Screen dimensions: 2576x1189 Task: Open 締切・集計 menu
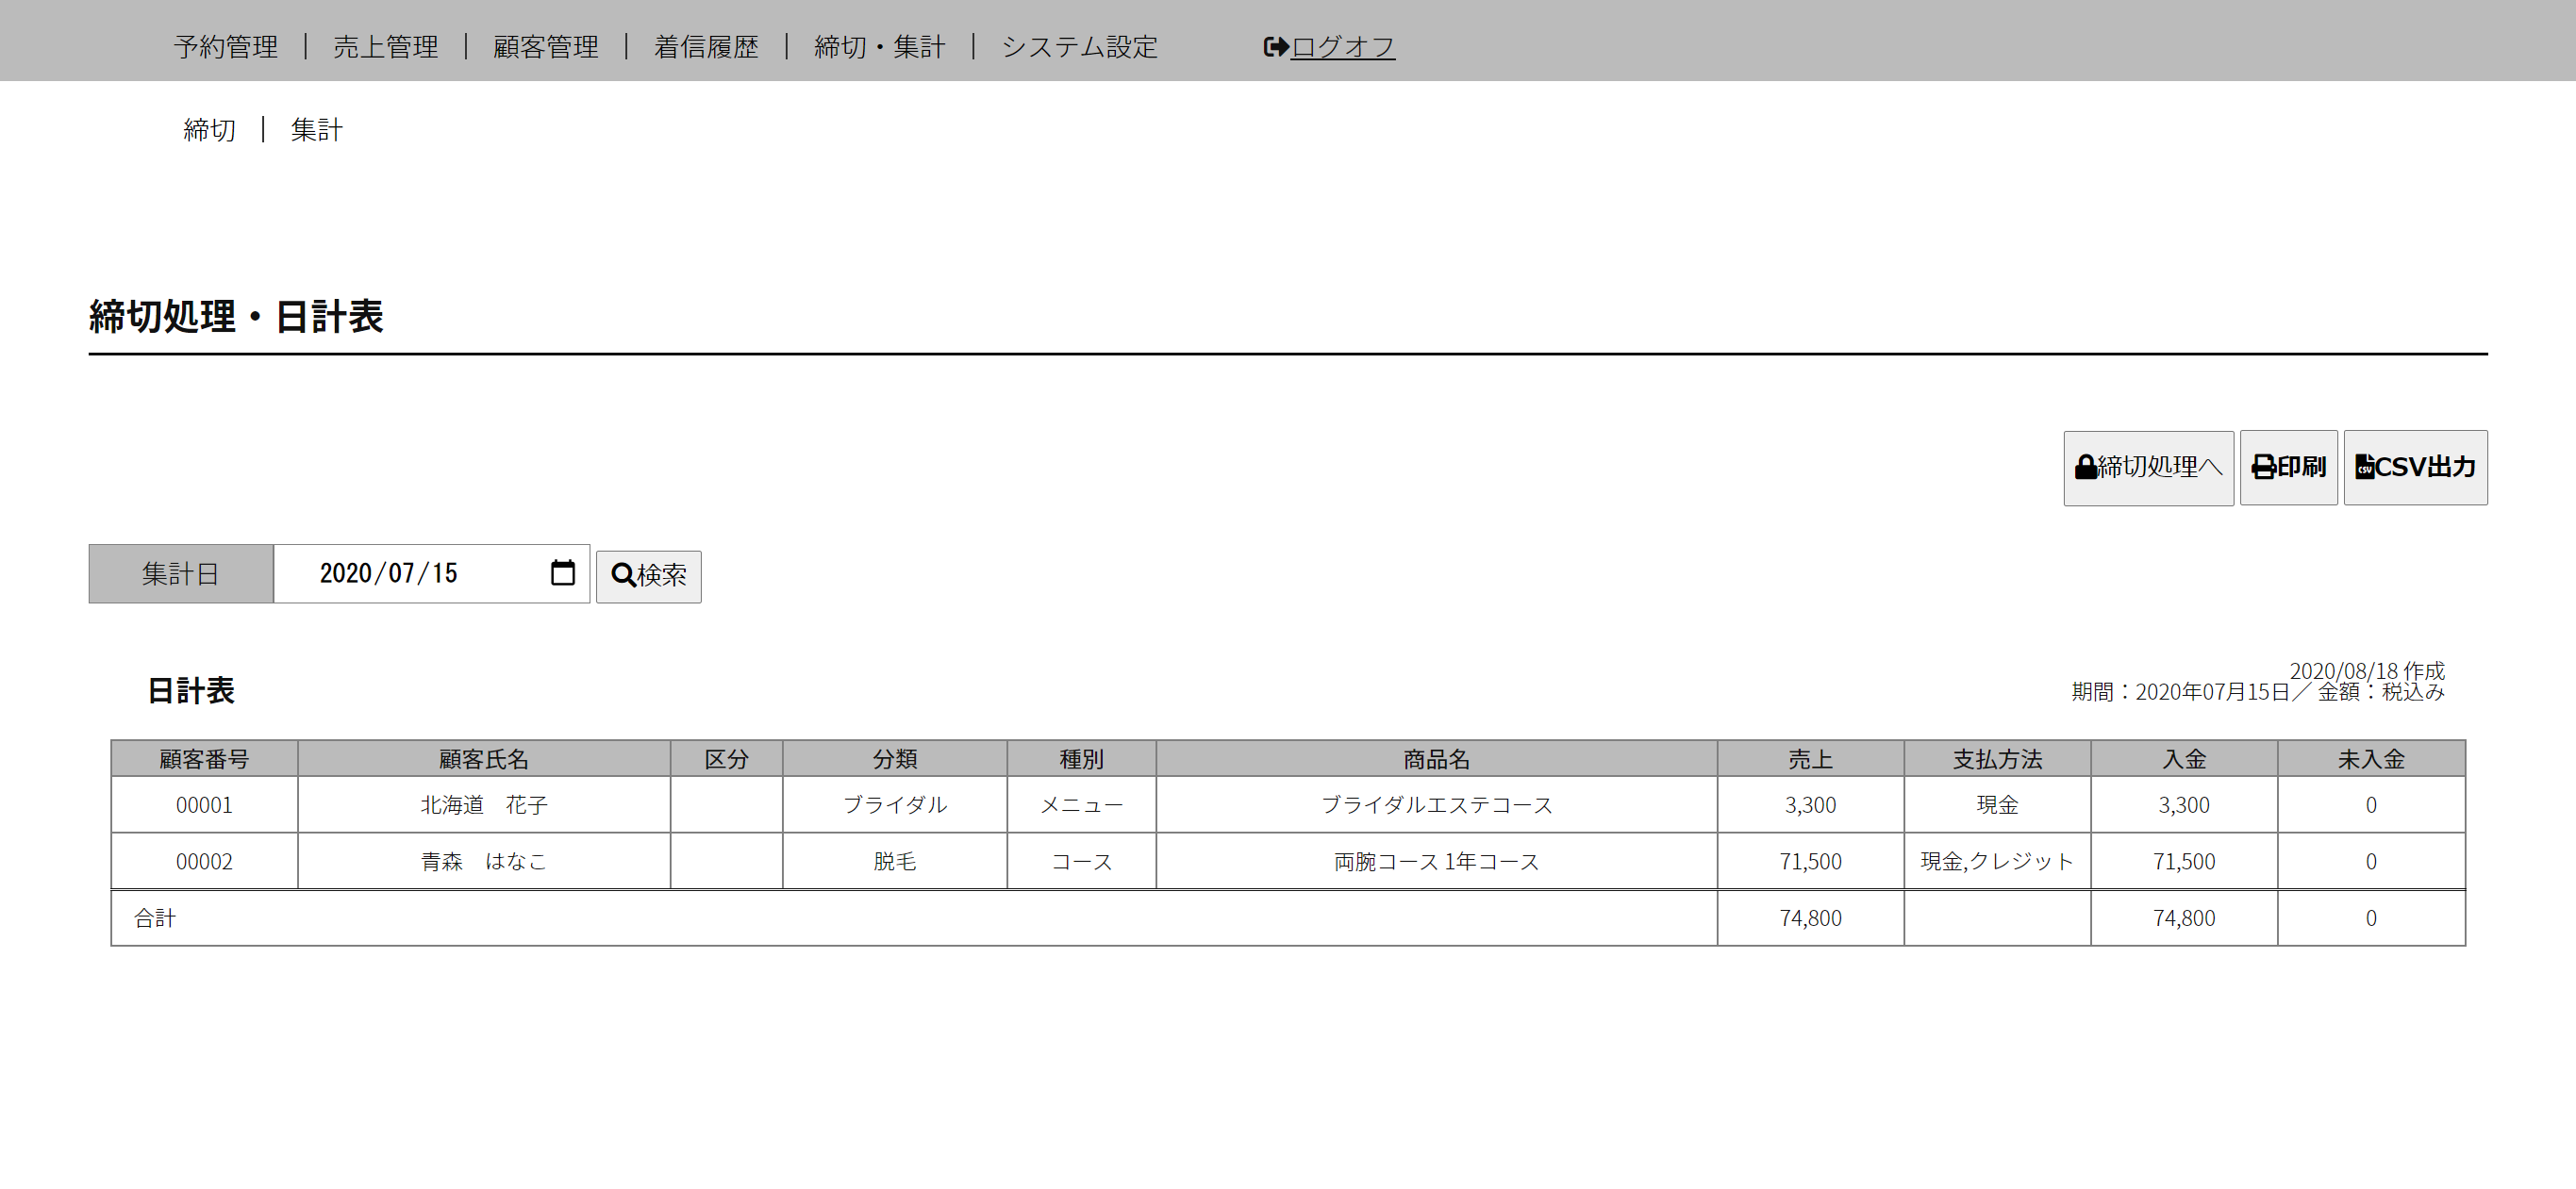880,47
